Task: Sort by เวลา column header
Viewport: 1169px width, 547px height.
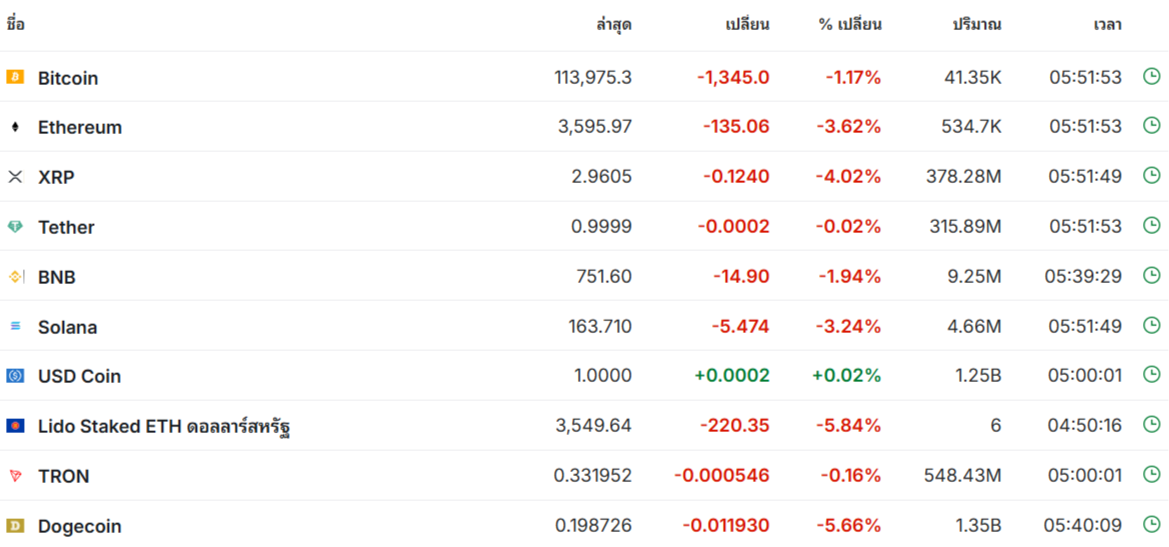Action: coord(1107,25)
